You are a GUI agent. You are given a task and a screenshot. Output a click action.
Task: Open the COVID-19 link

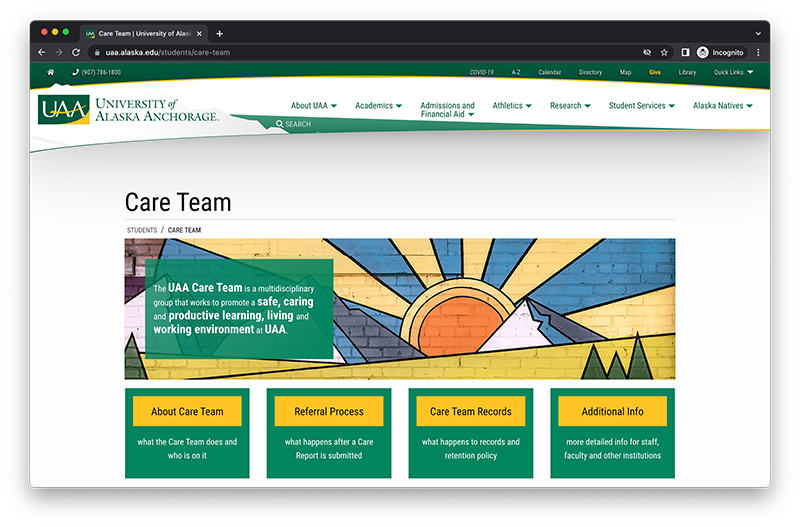(482, 72)
